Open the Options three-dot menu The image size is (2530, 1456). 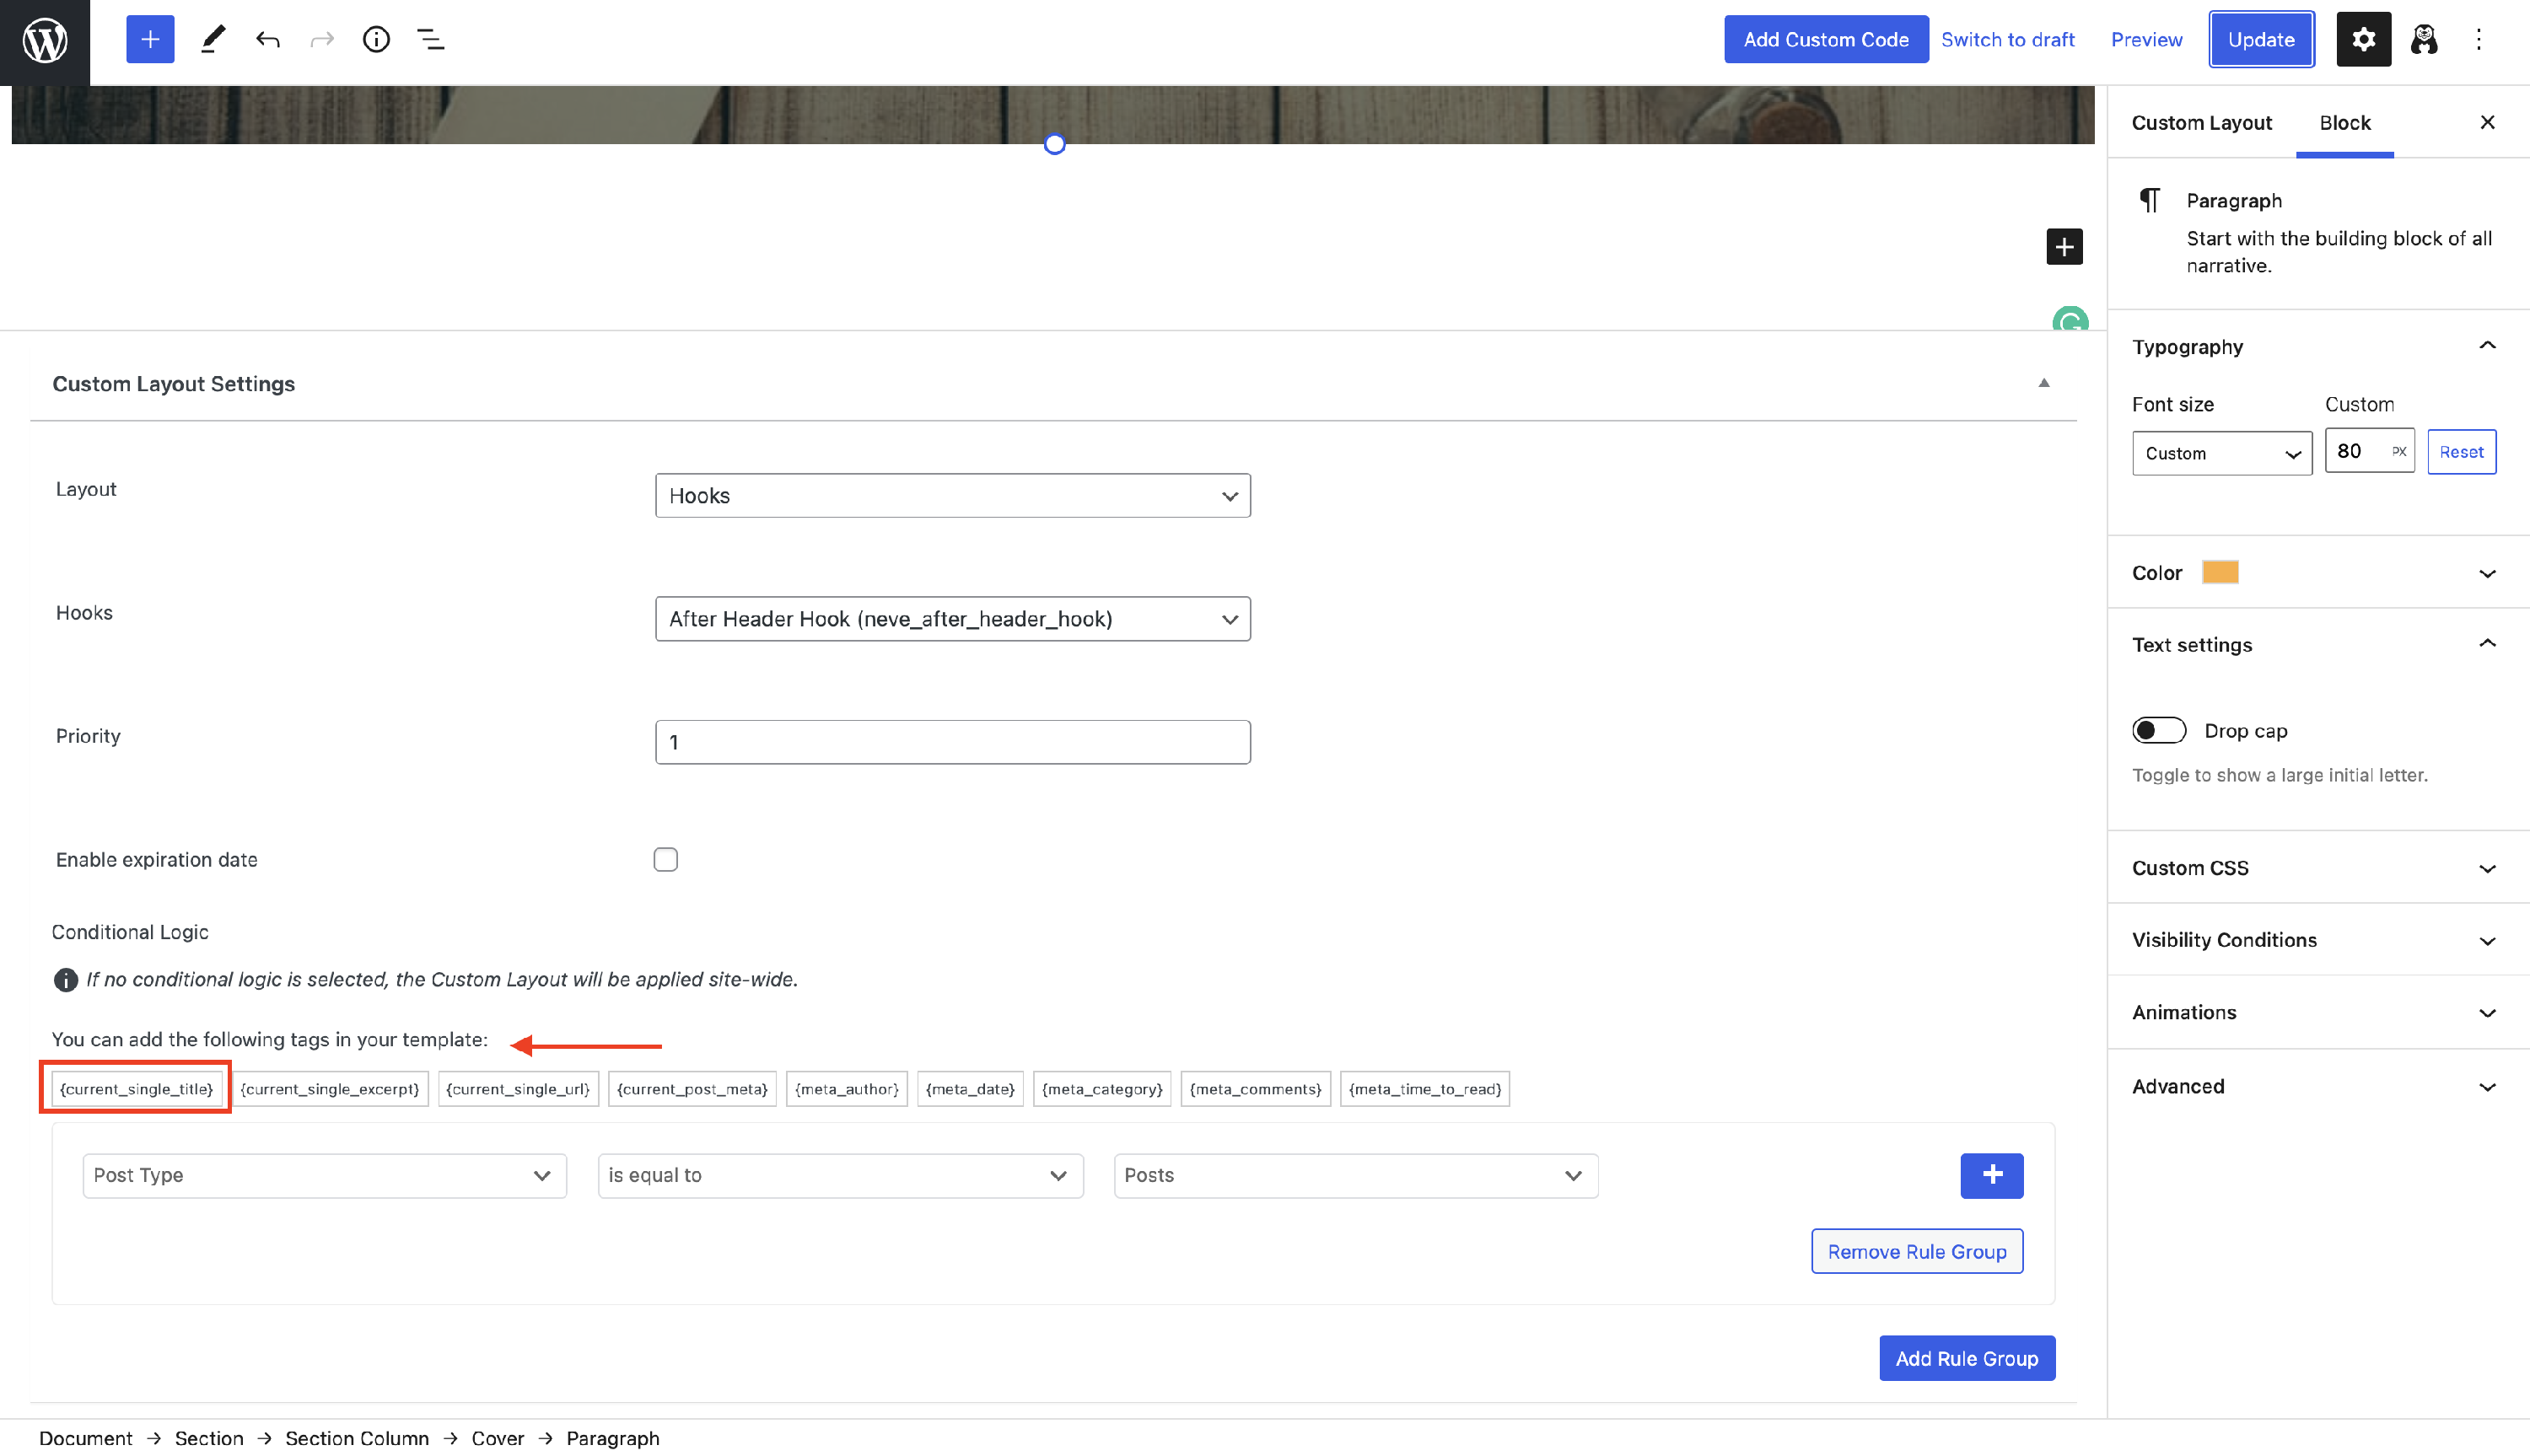pyautogui.click(x=2479, y=39)
